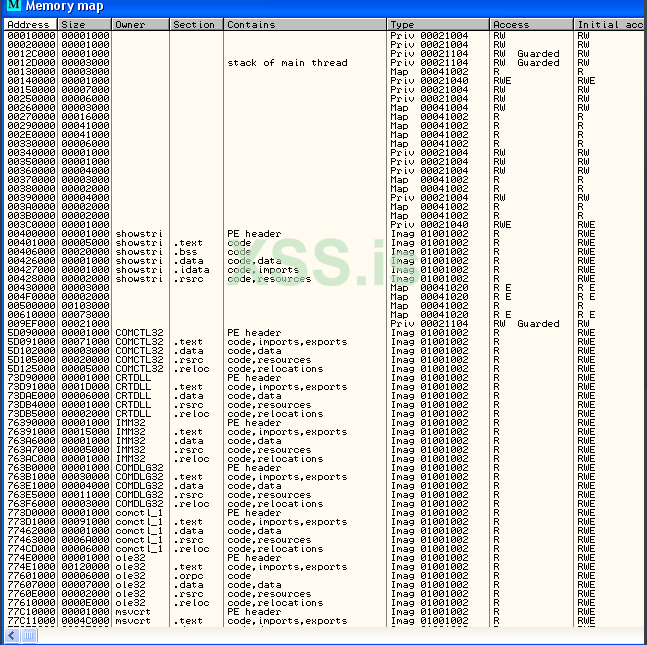This screenshot has width=647, height=645.
Task: Sort by the Size column header
Action: pyautogui.click(x=85, y=25)
